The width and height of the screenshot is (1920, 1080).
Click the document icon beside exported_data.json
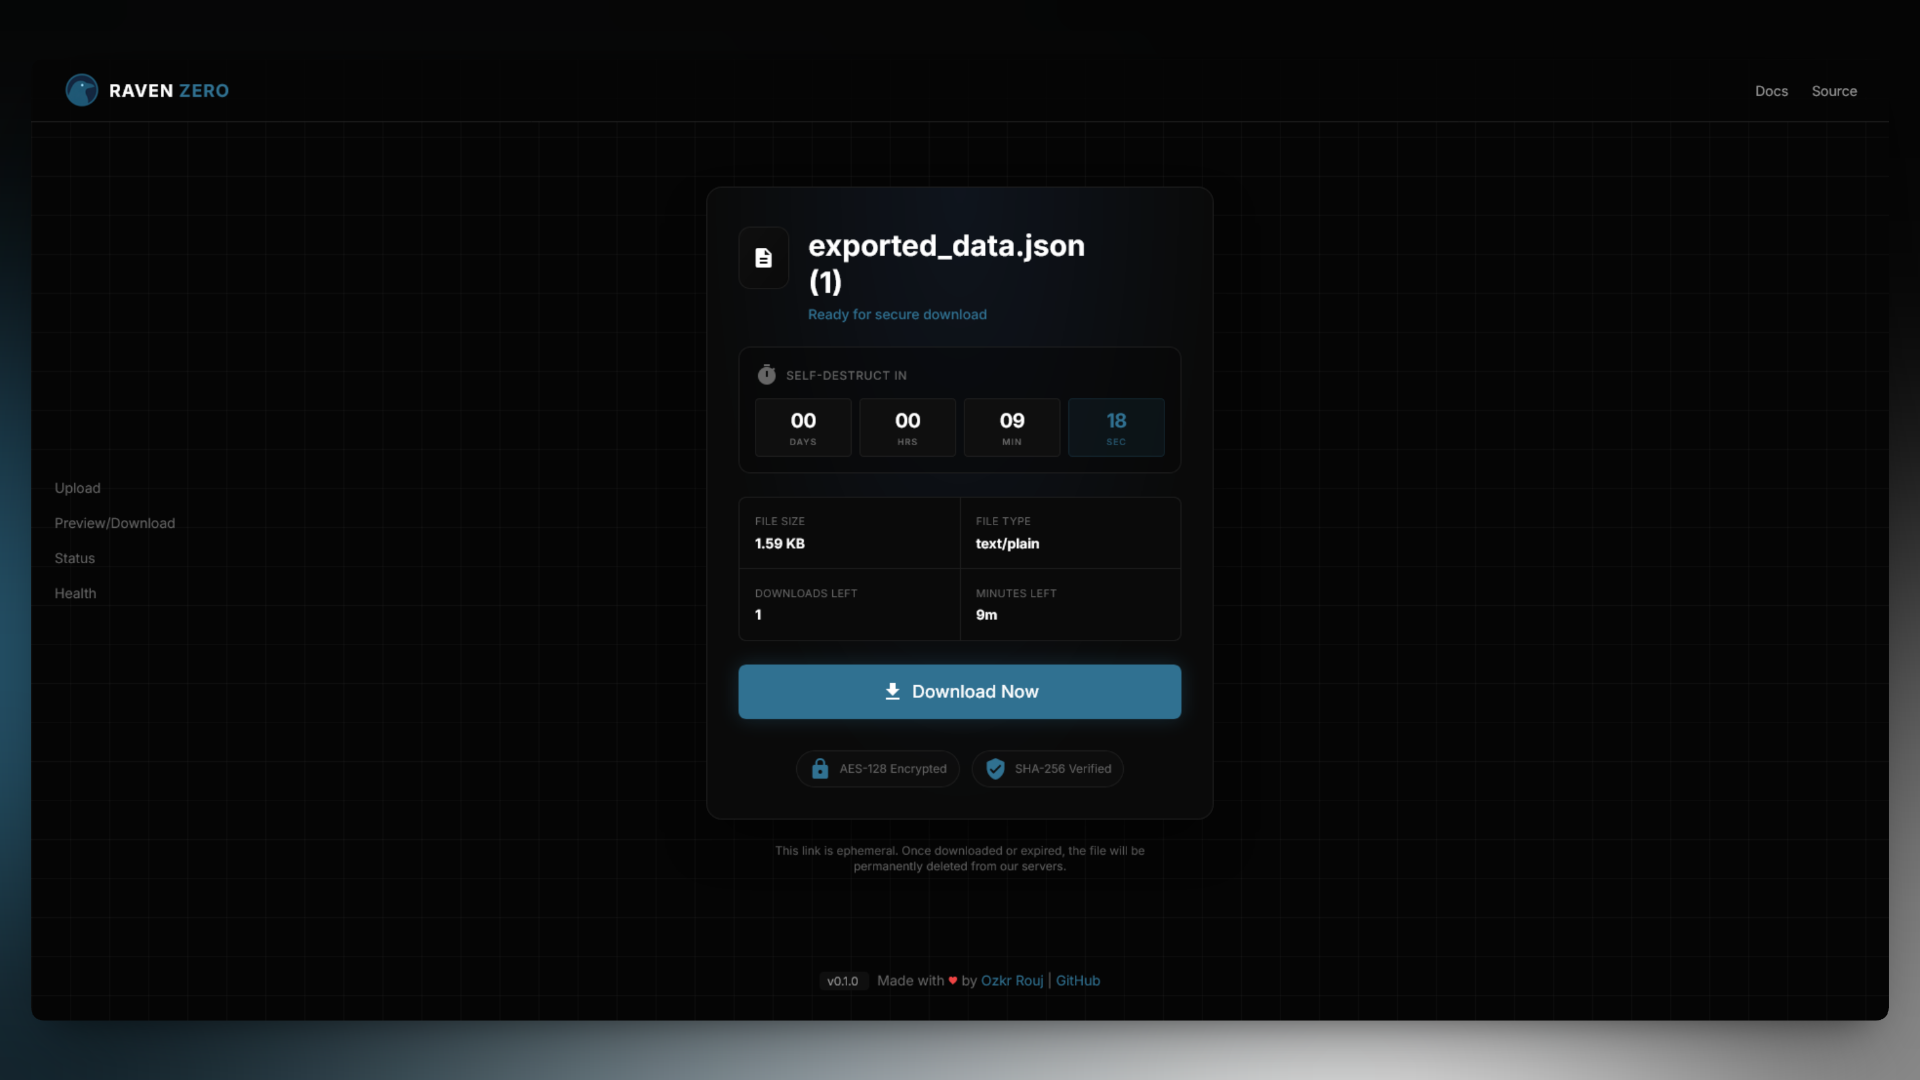pos(763,258)
